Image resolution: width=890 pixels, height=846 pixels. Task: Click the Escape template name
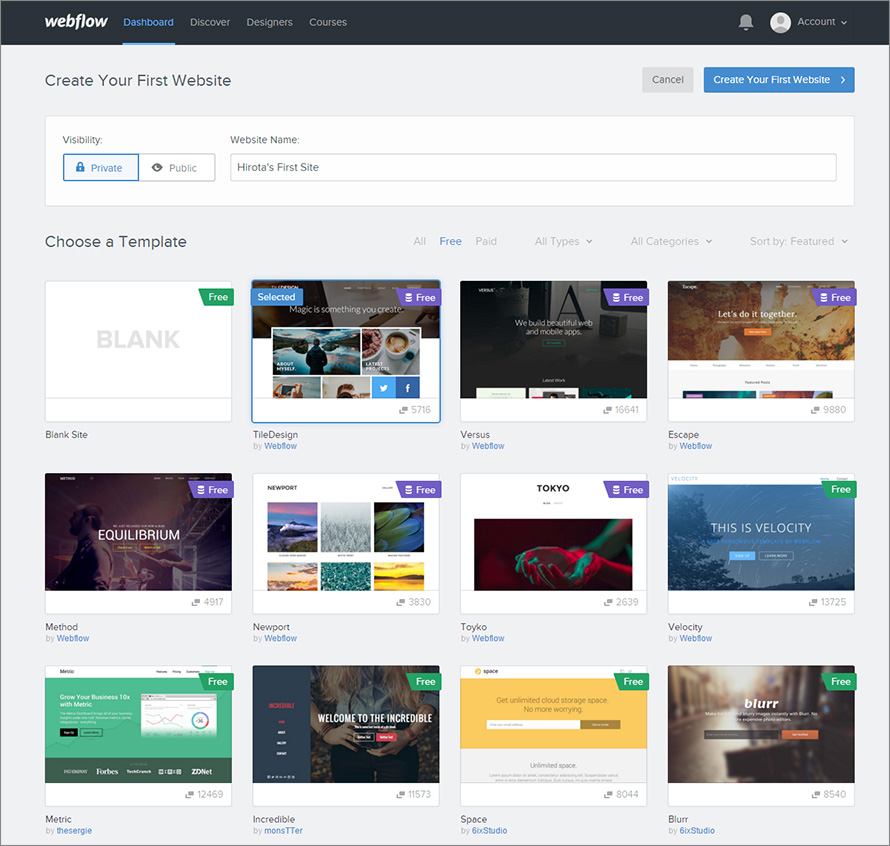click(683, 435)
